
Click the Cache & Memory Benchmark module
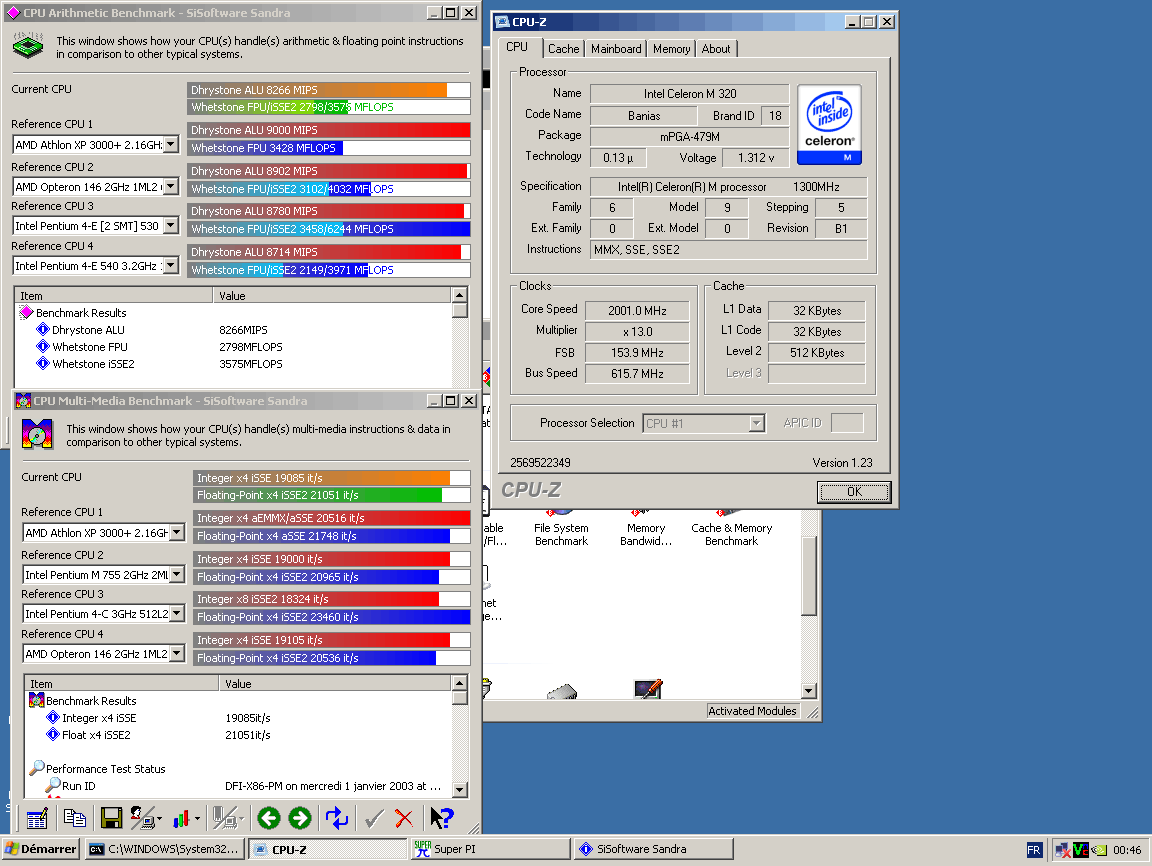731,534
